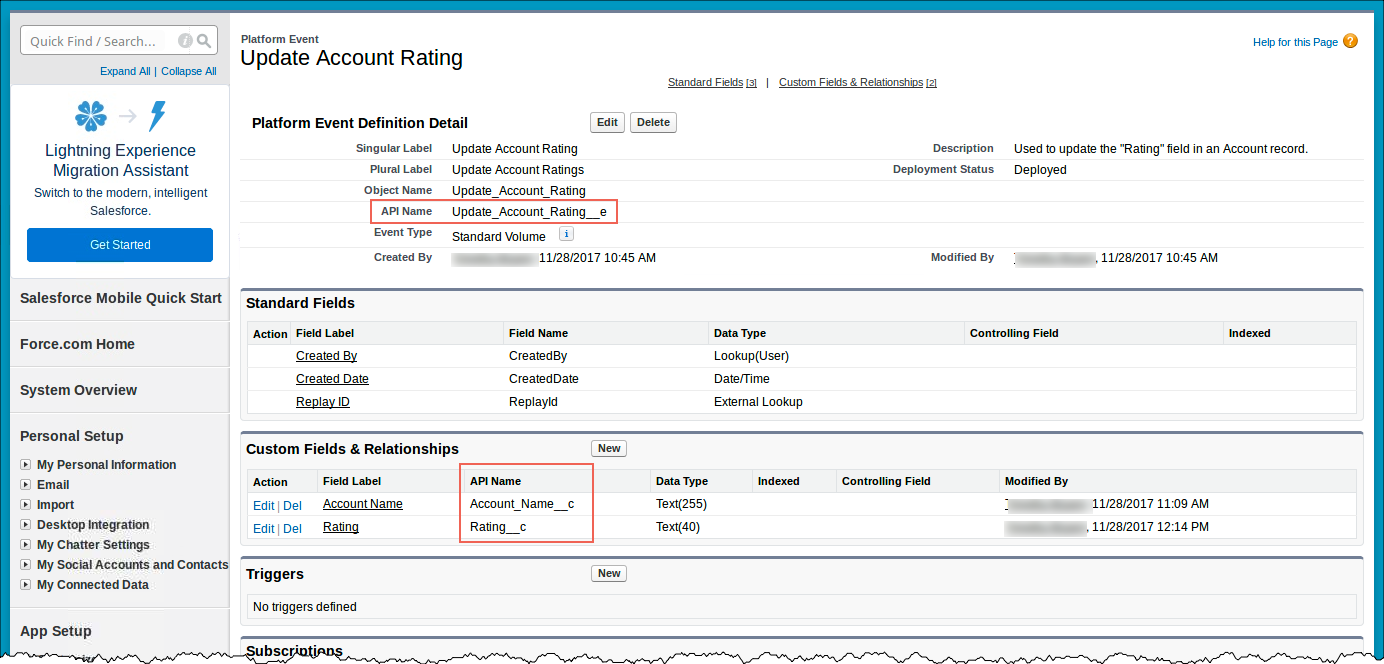Click the Salesforce Classic flower icon
The width and height of the screenshot is (1384, 664).
[x=91, y=116]
